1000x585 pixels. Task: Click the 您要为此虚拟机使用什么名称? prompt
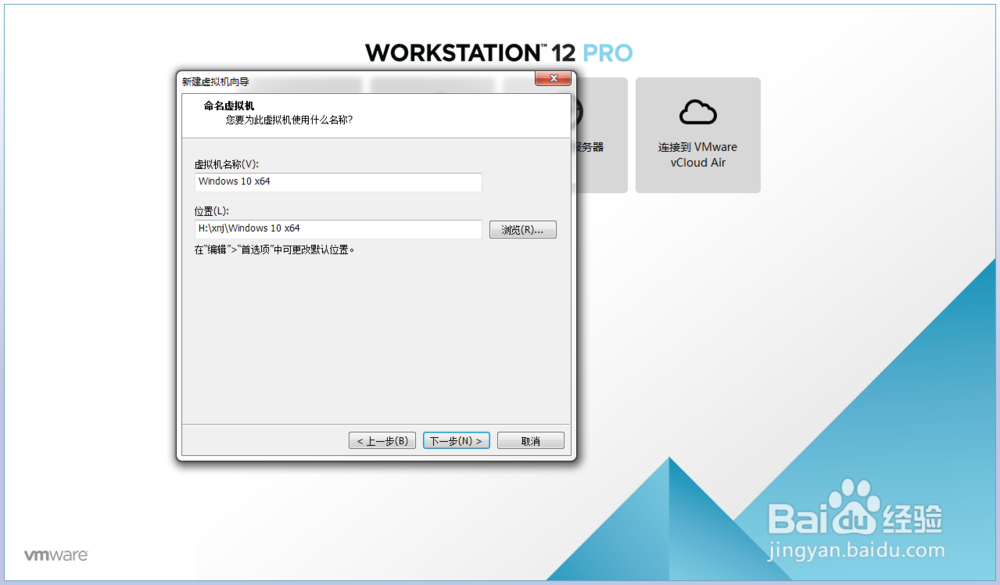coord(289,120)
